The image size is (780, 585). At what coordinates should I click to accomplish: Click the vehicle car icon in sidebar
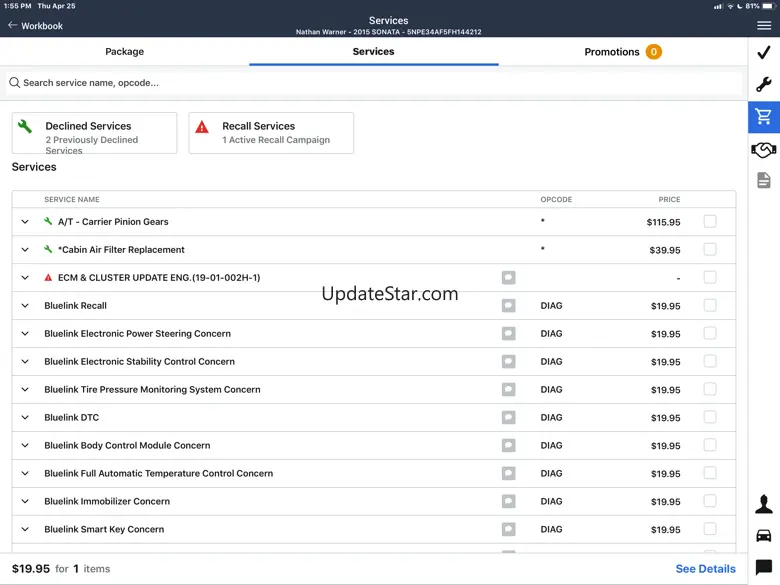tap(764, 536)
